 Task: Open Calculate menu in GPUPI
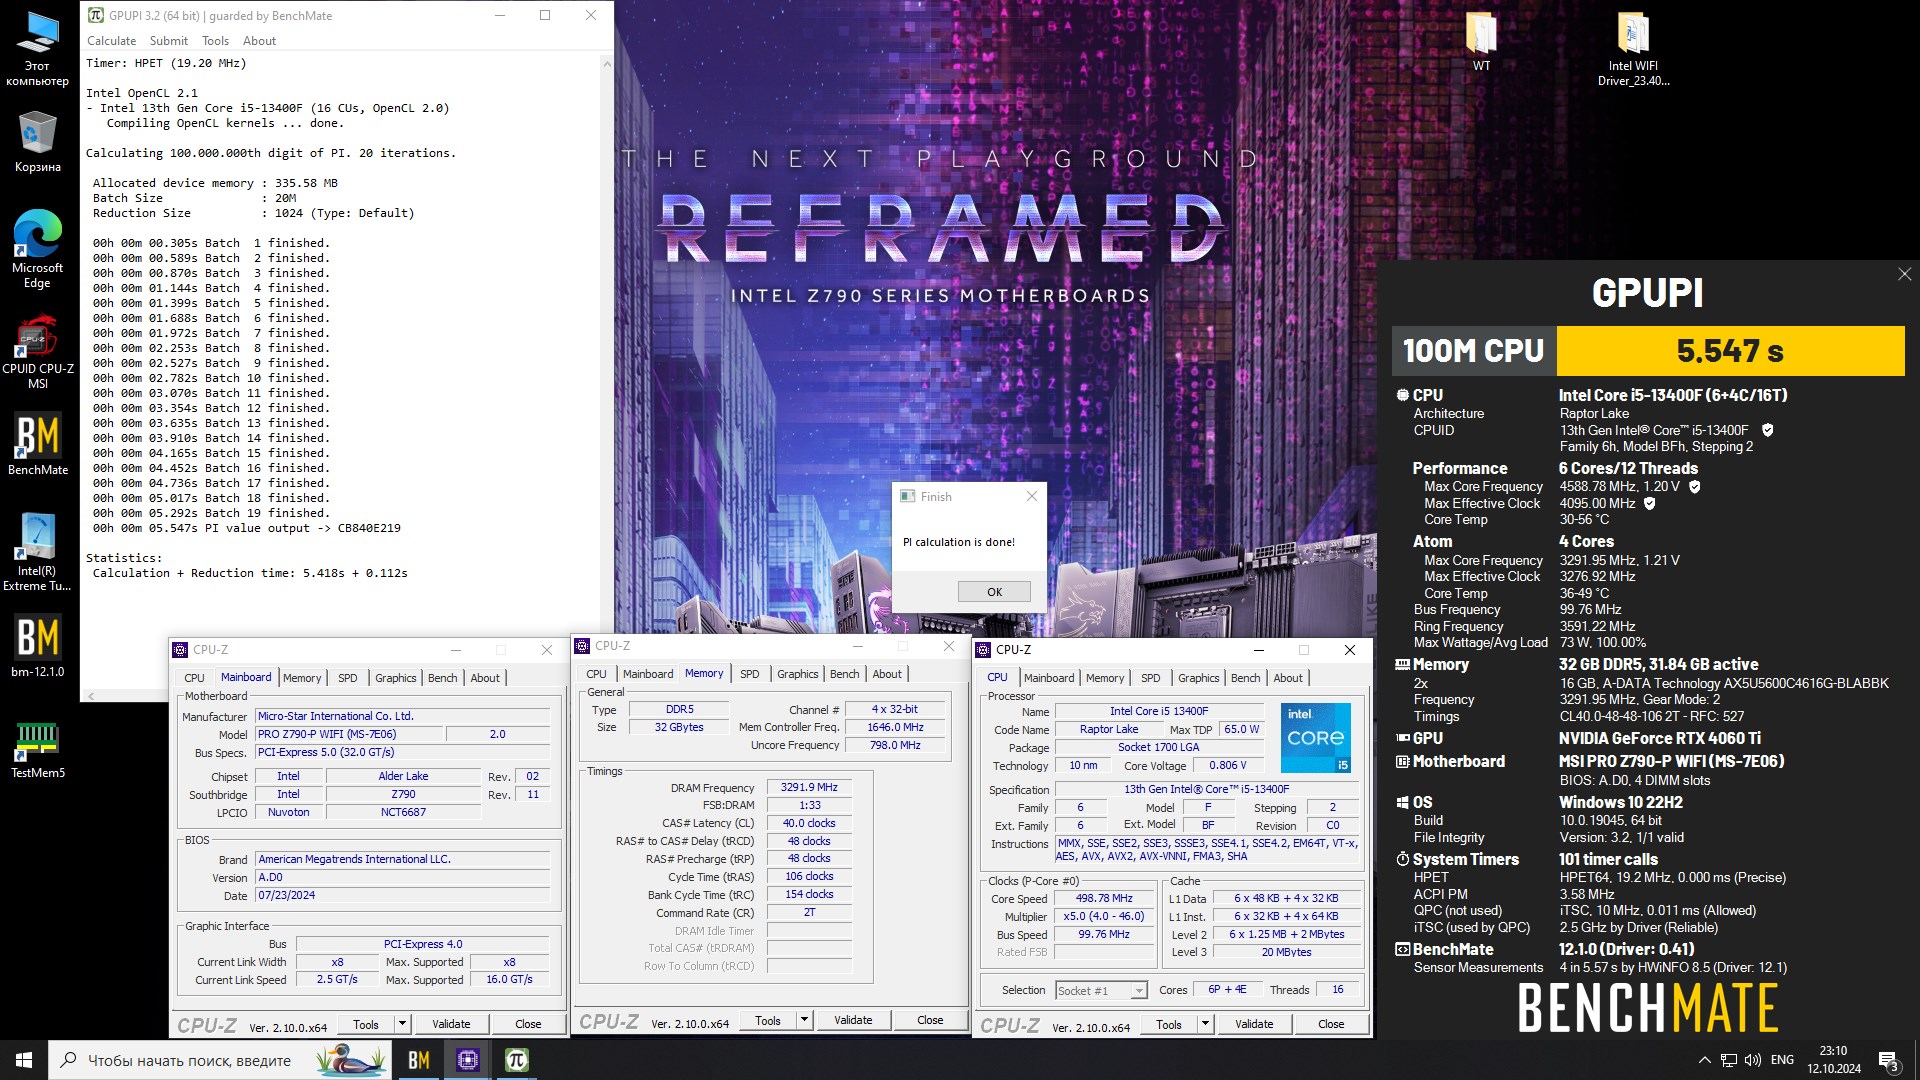tap(111, 41)
